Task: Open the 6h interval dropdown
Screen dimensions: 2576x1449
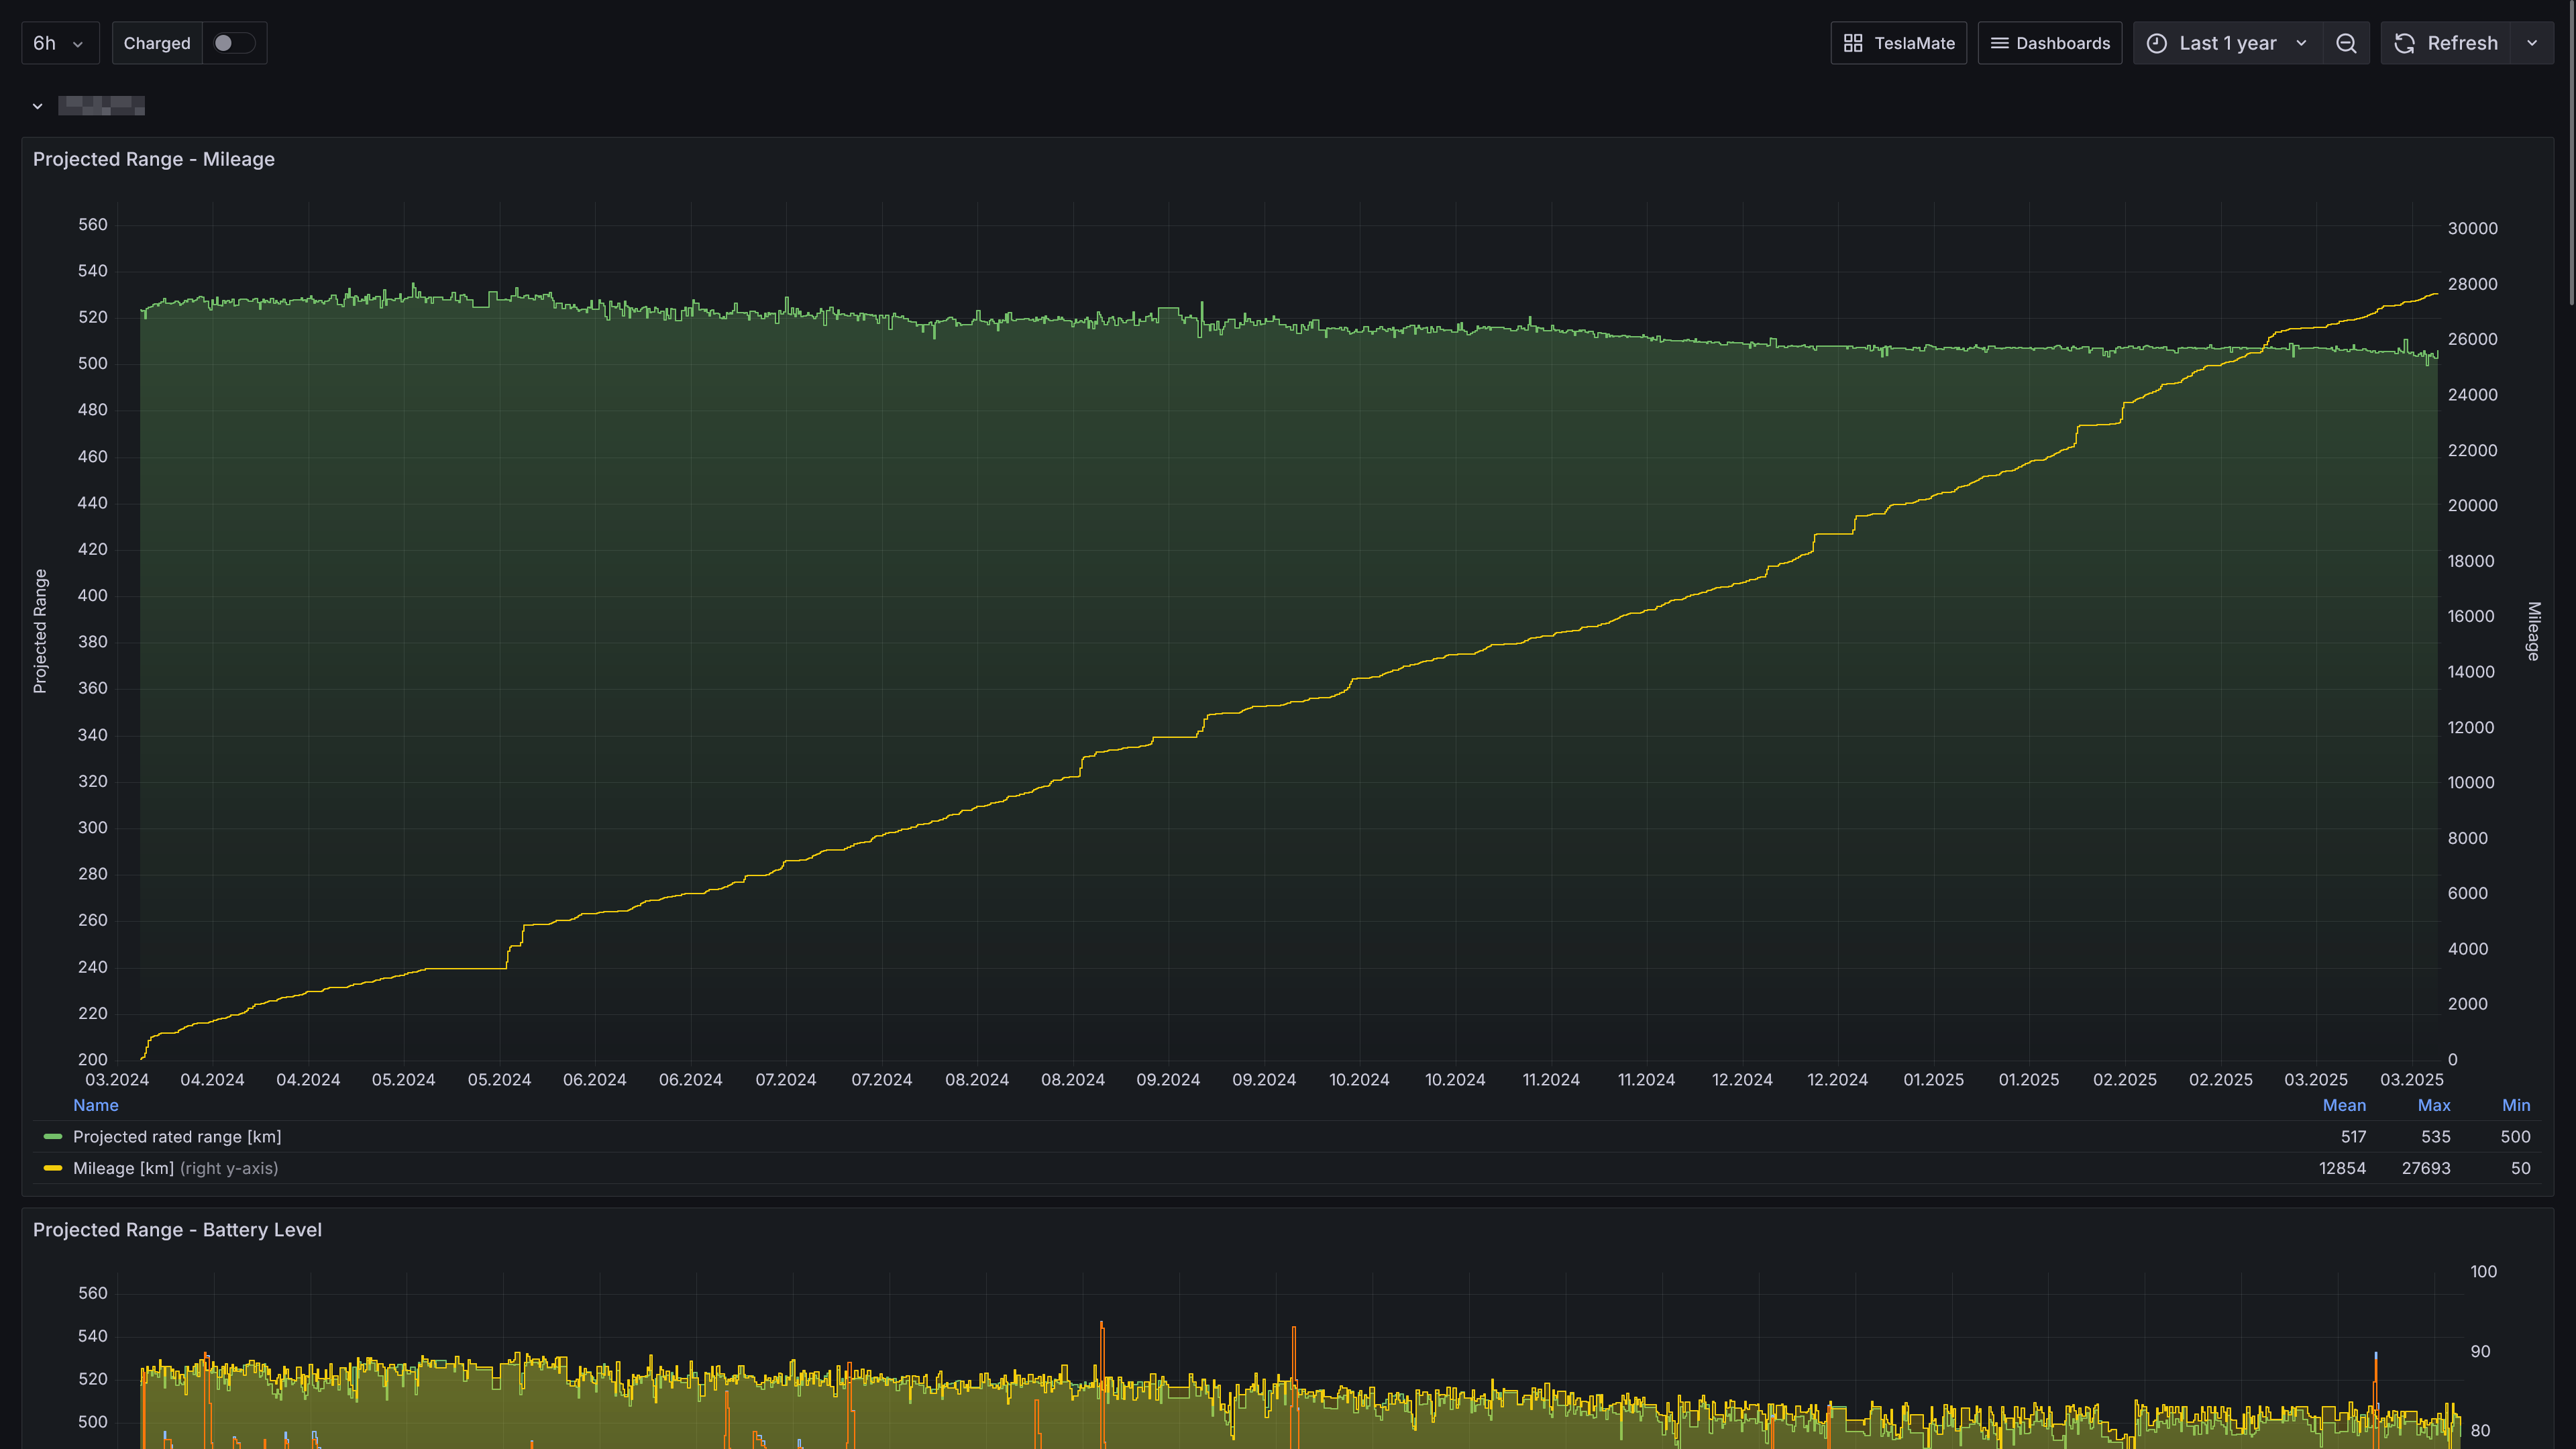Action: (x=59, y=43)
